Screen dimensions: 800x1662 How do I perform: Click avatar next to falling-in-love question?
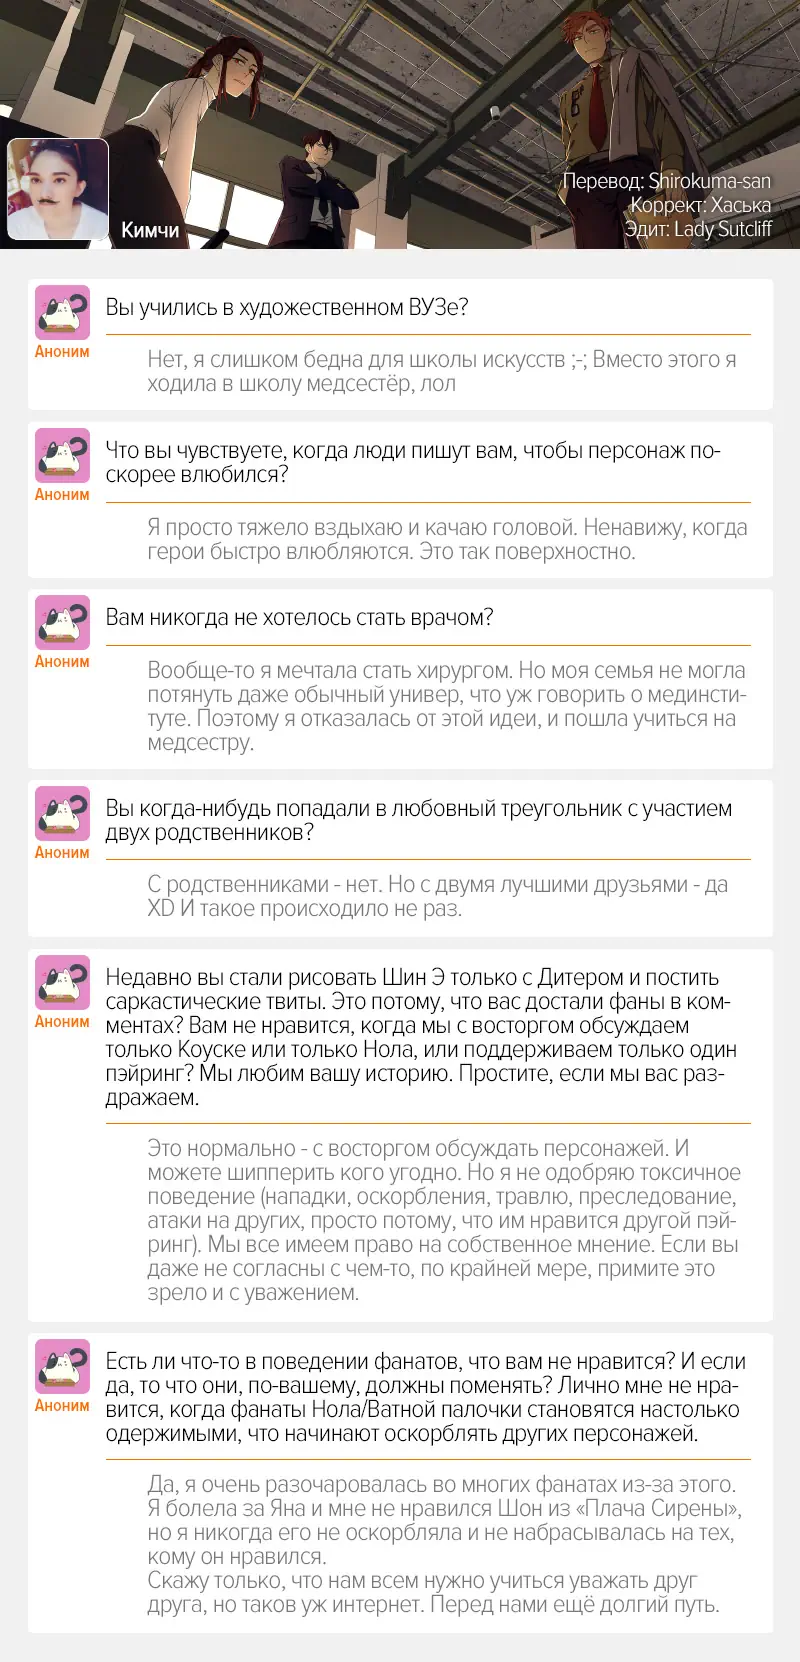tap(62, 455)
